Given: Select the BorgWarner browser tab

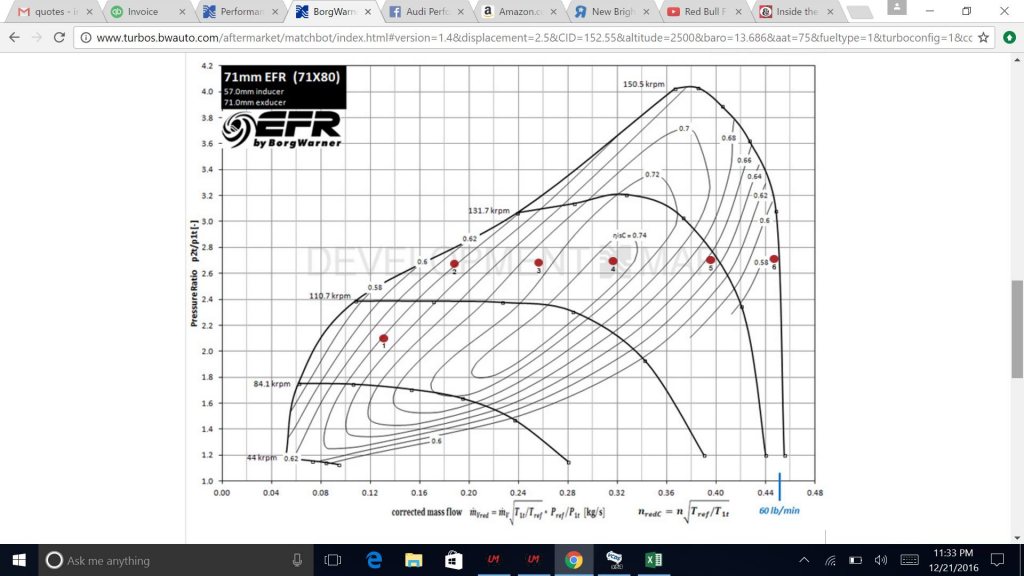Looking at the screenshot, I should [x=328, y=12].
